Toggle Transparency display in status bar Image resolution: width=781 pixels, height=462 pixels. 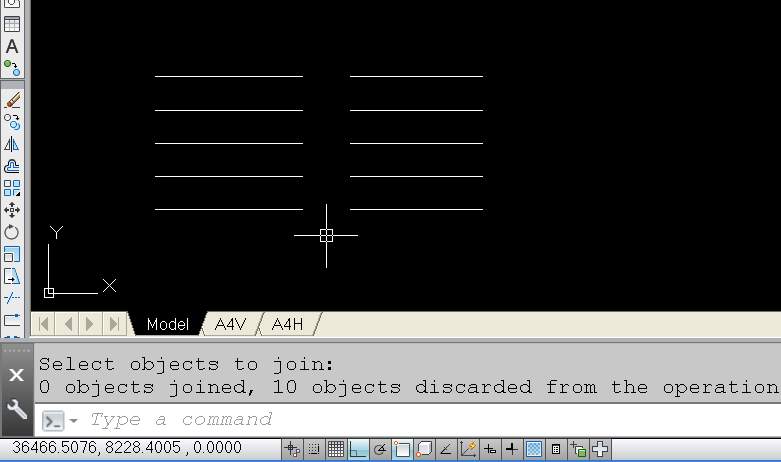pyautogui.click(x=534, y=450)
